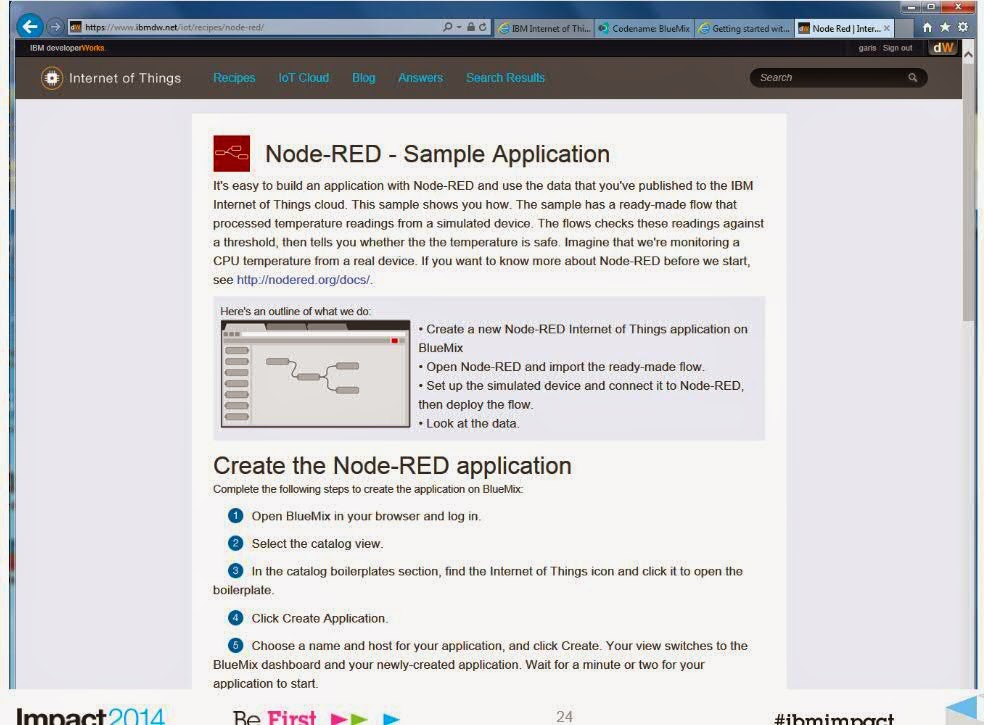Open the Recipes menu item
The image size is (984, 725).
[234, 78]
